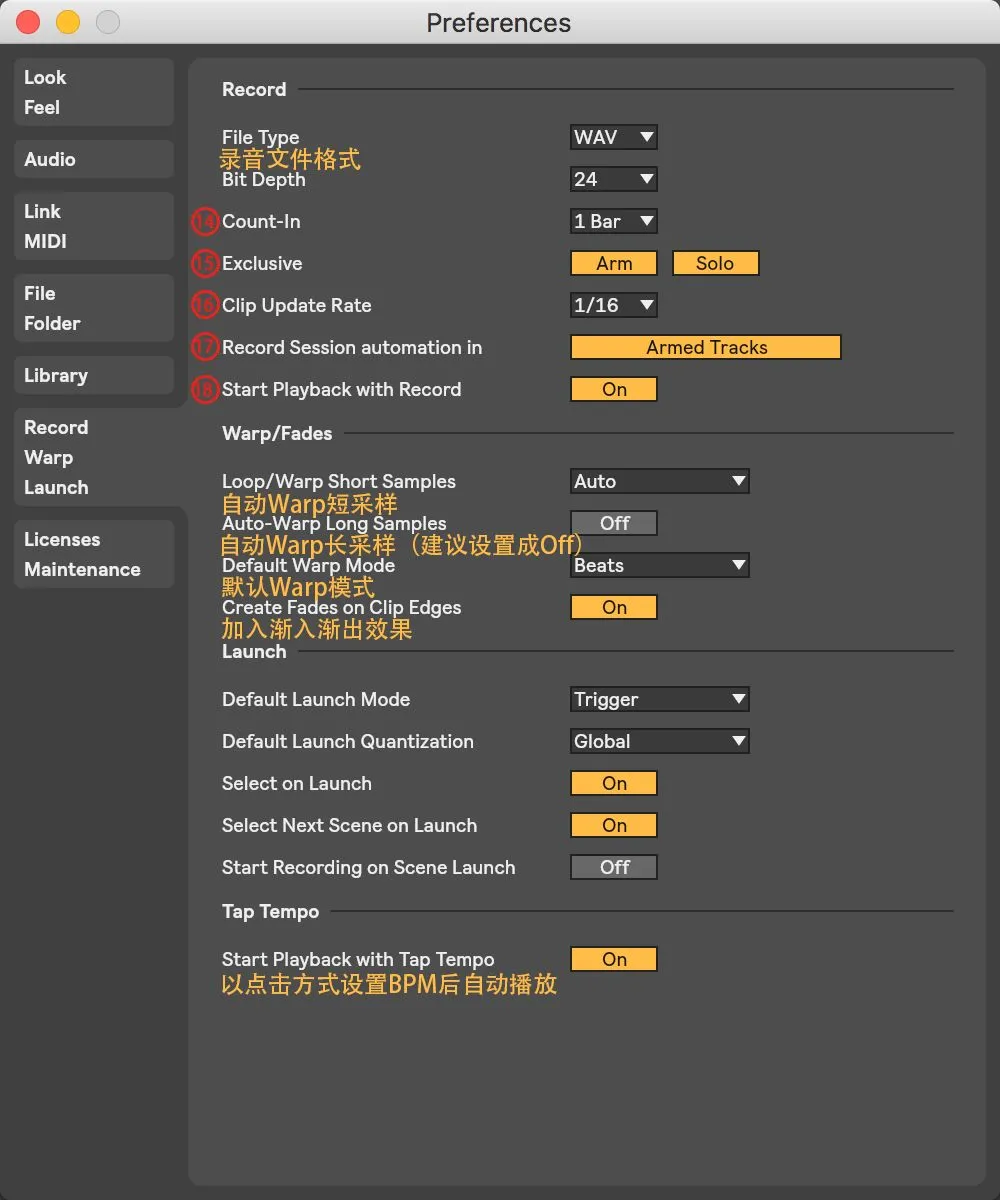
Task: Click the Record section heading
Action: click(254, 89)
